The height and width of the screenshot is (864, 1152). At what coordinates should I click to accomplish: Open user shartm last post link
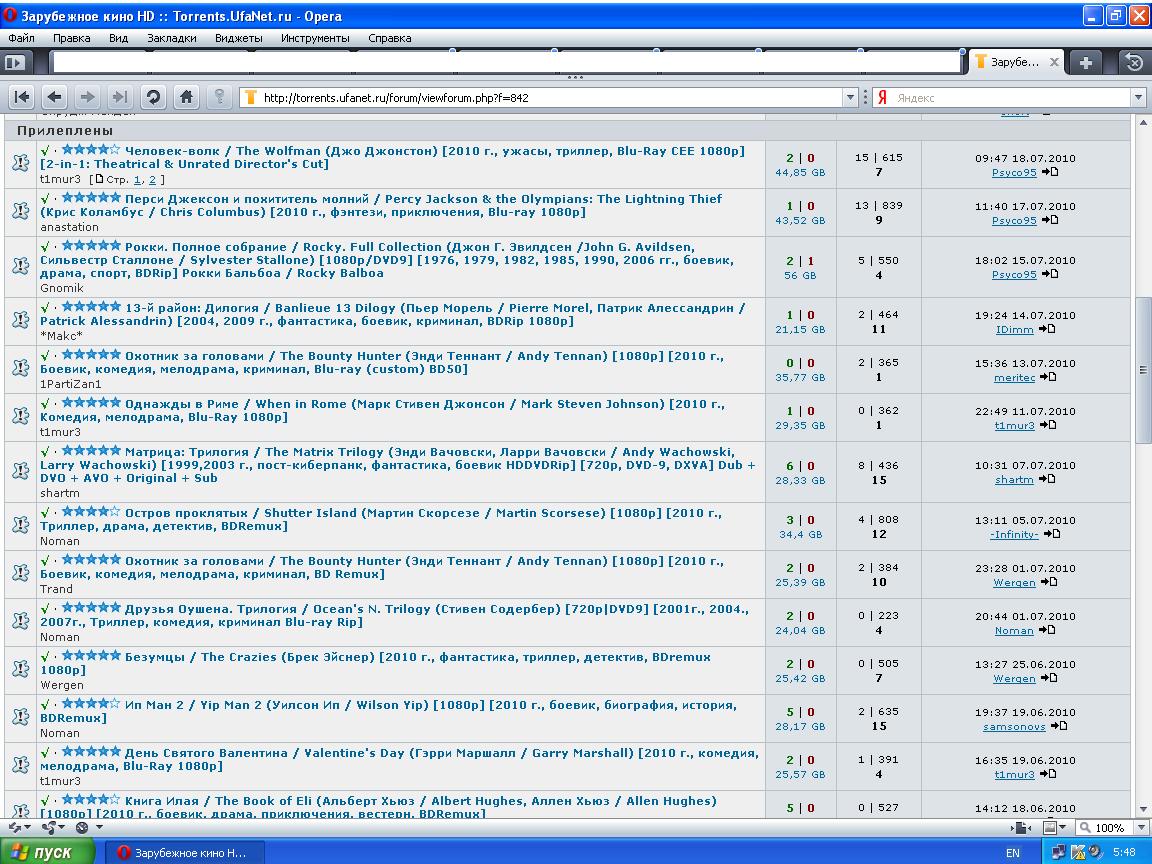click(x=1015, y=480)
